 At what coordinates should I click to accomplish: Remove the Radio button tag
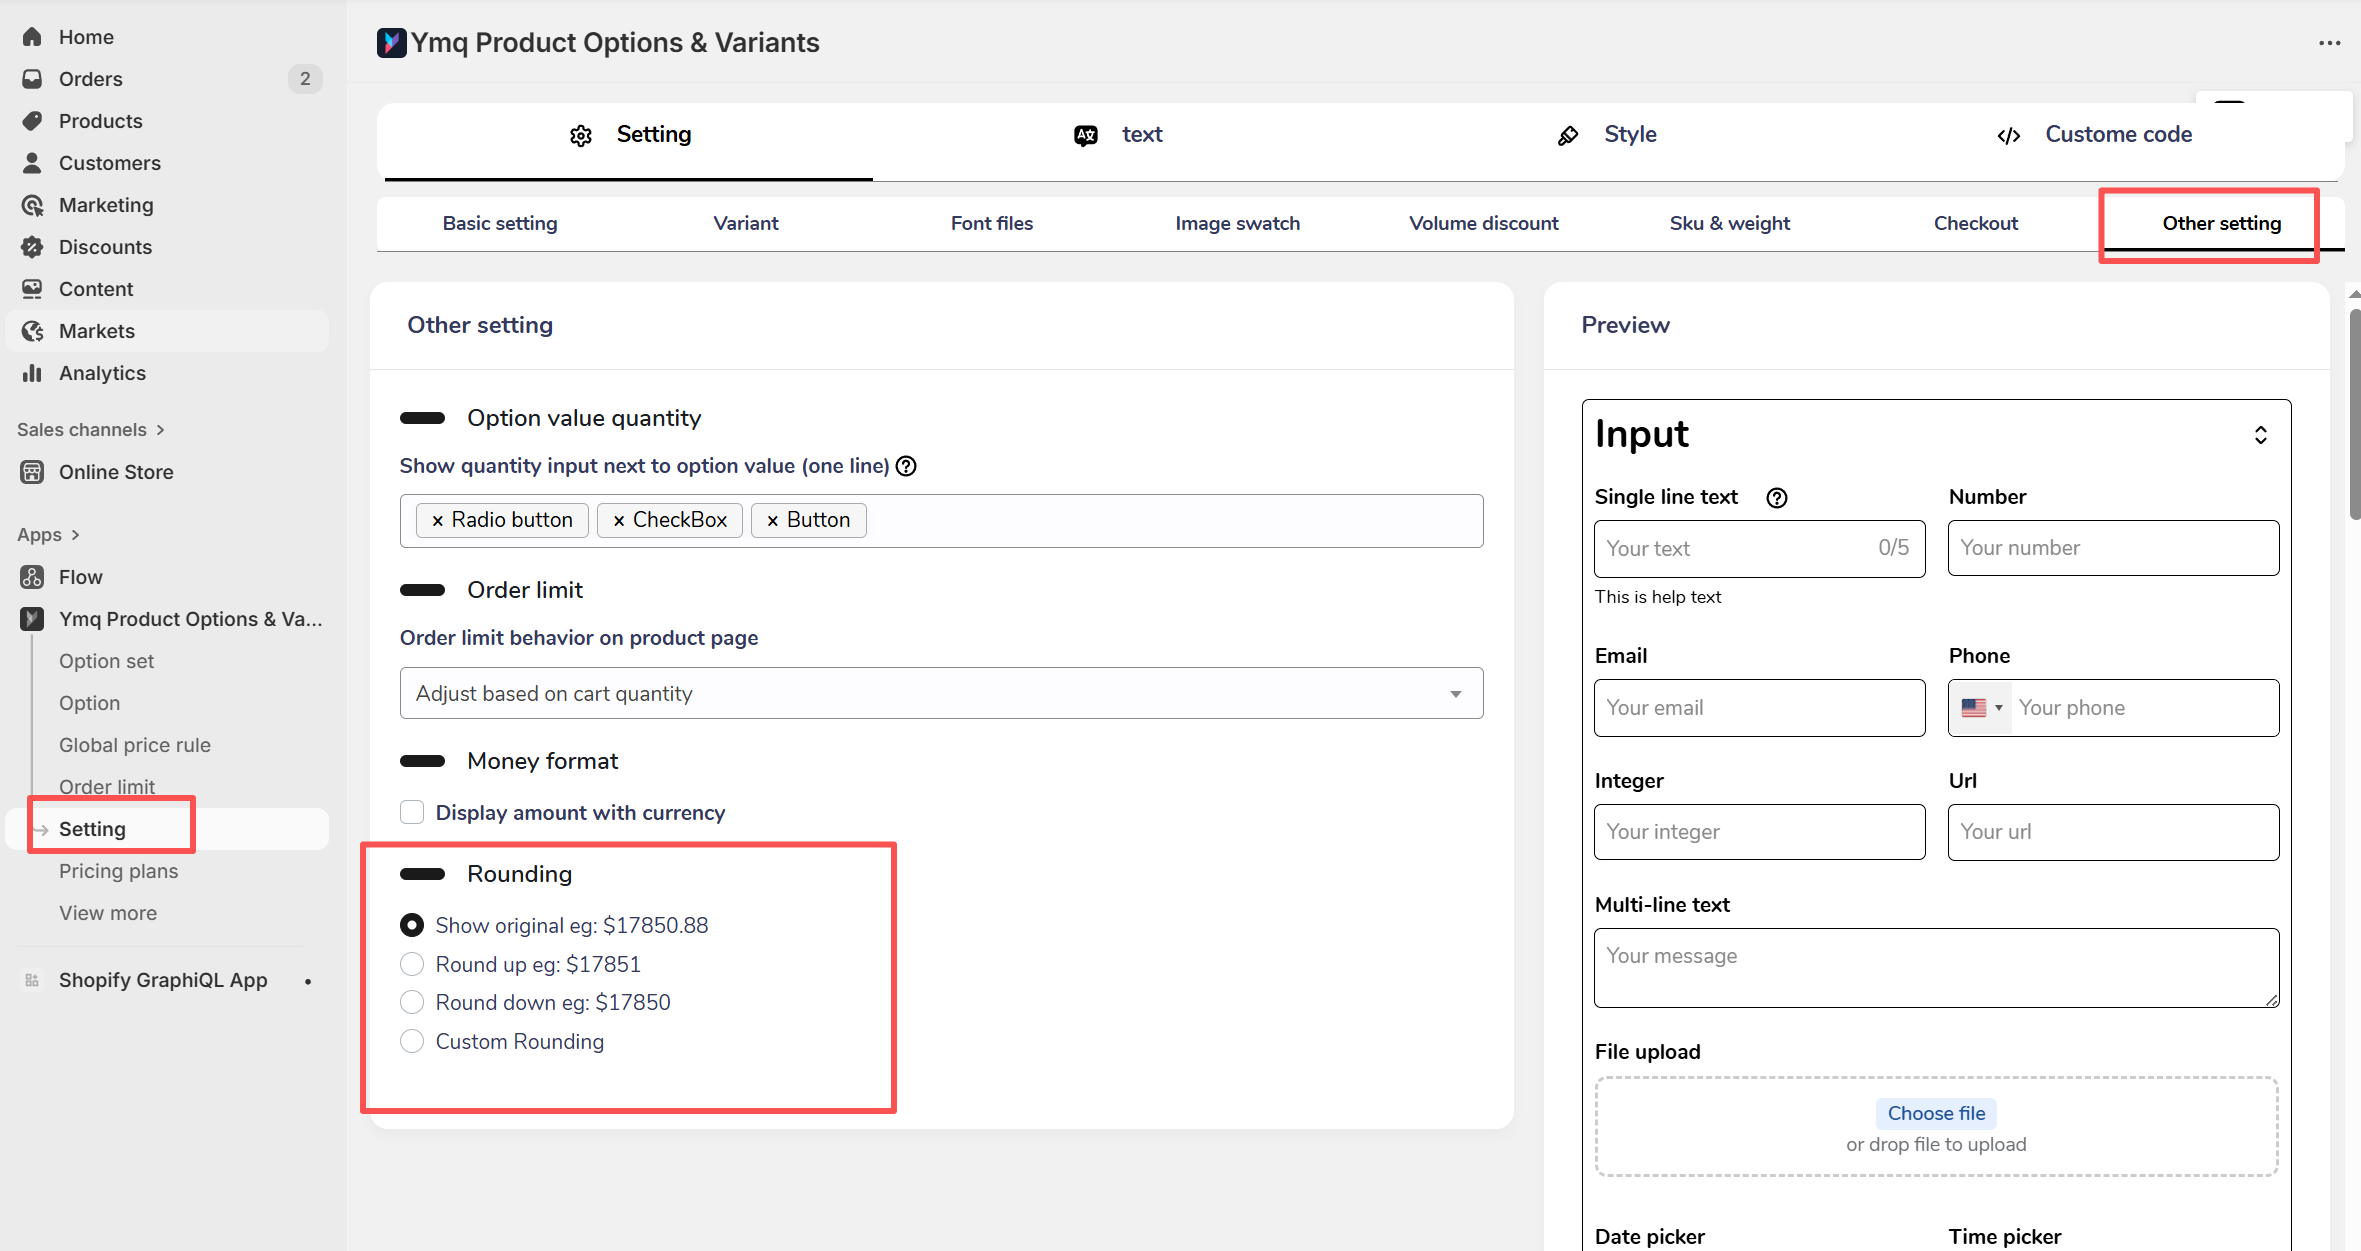coord(437,521)
